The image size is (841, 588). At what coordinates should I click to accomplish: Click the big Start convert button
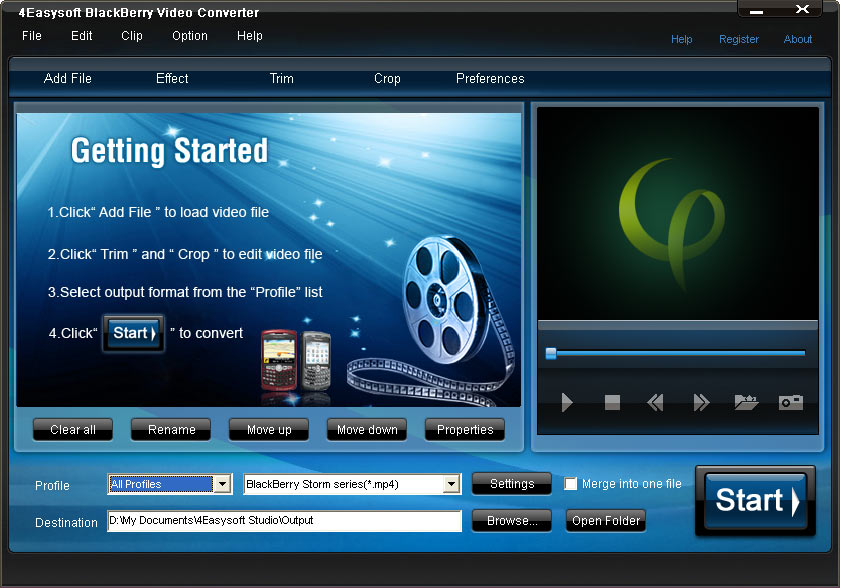[755, 500]
